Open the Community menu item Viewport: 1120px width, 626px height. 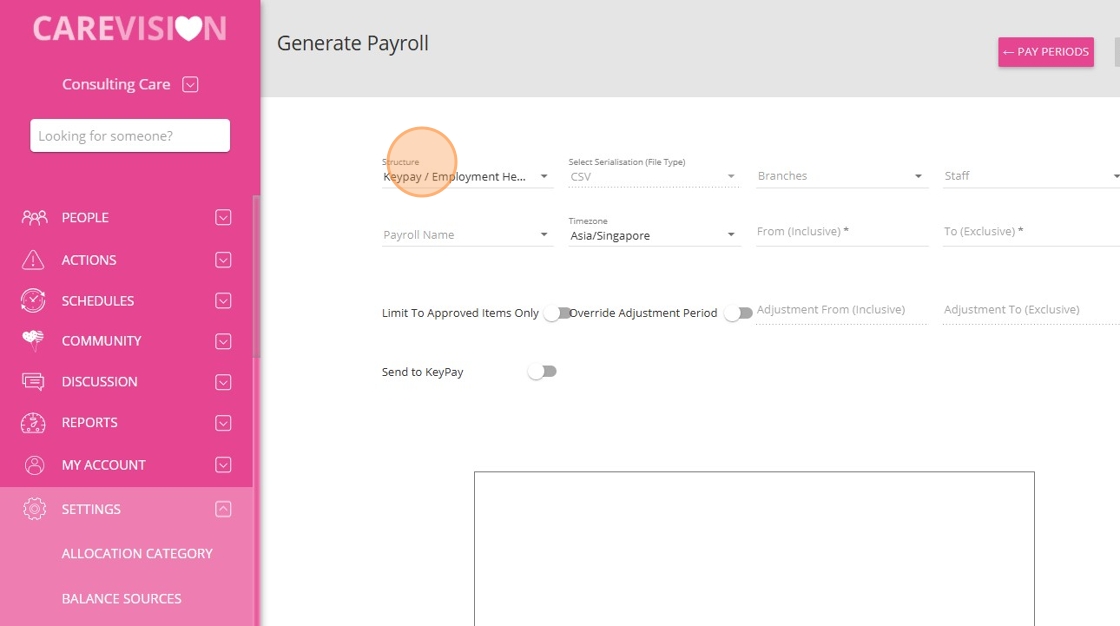point(101,341)
